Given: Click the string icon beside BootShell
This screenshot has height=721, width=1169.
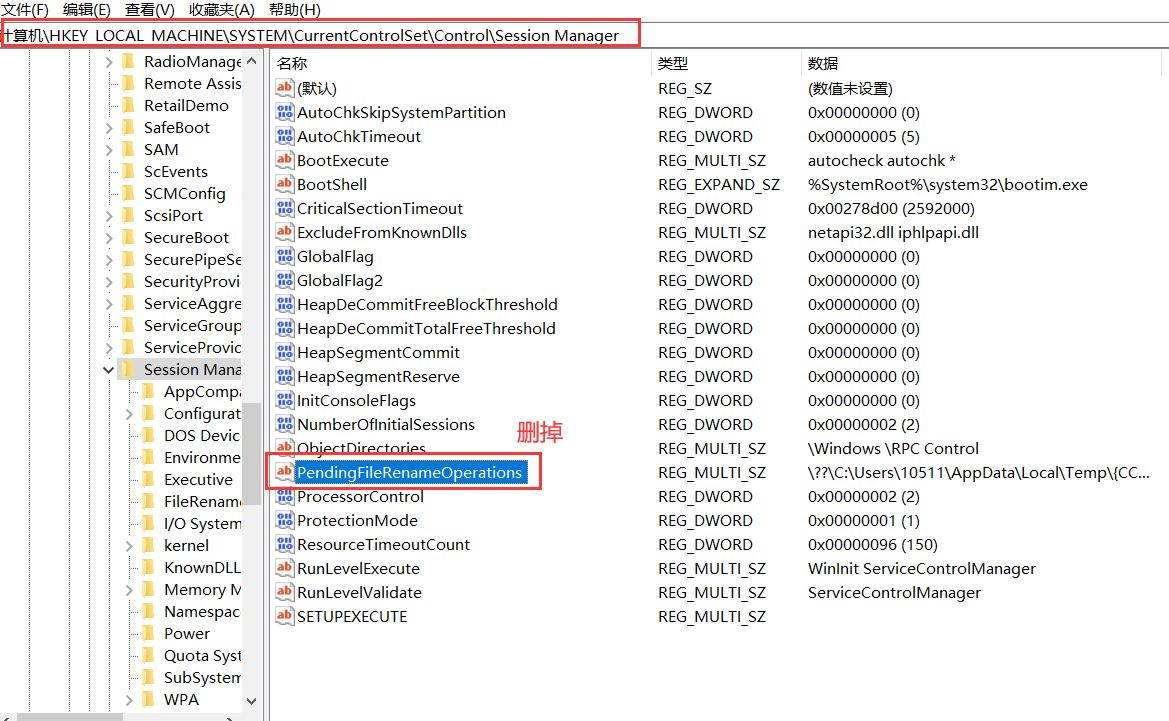Looking at the screenshot, I should (x=284, y=184).
